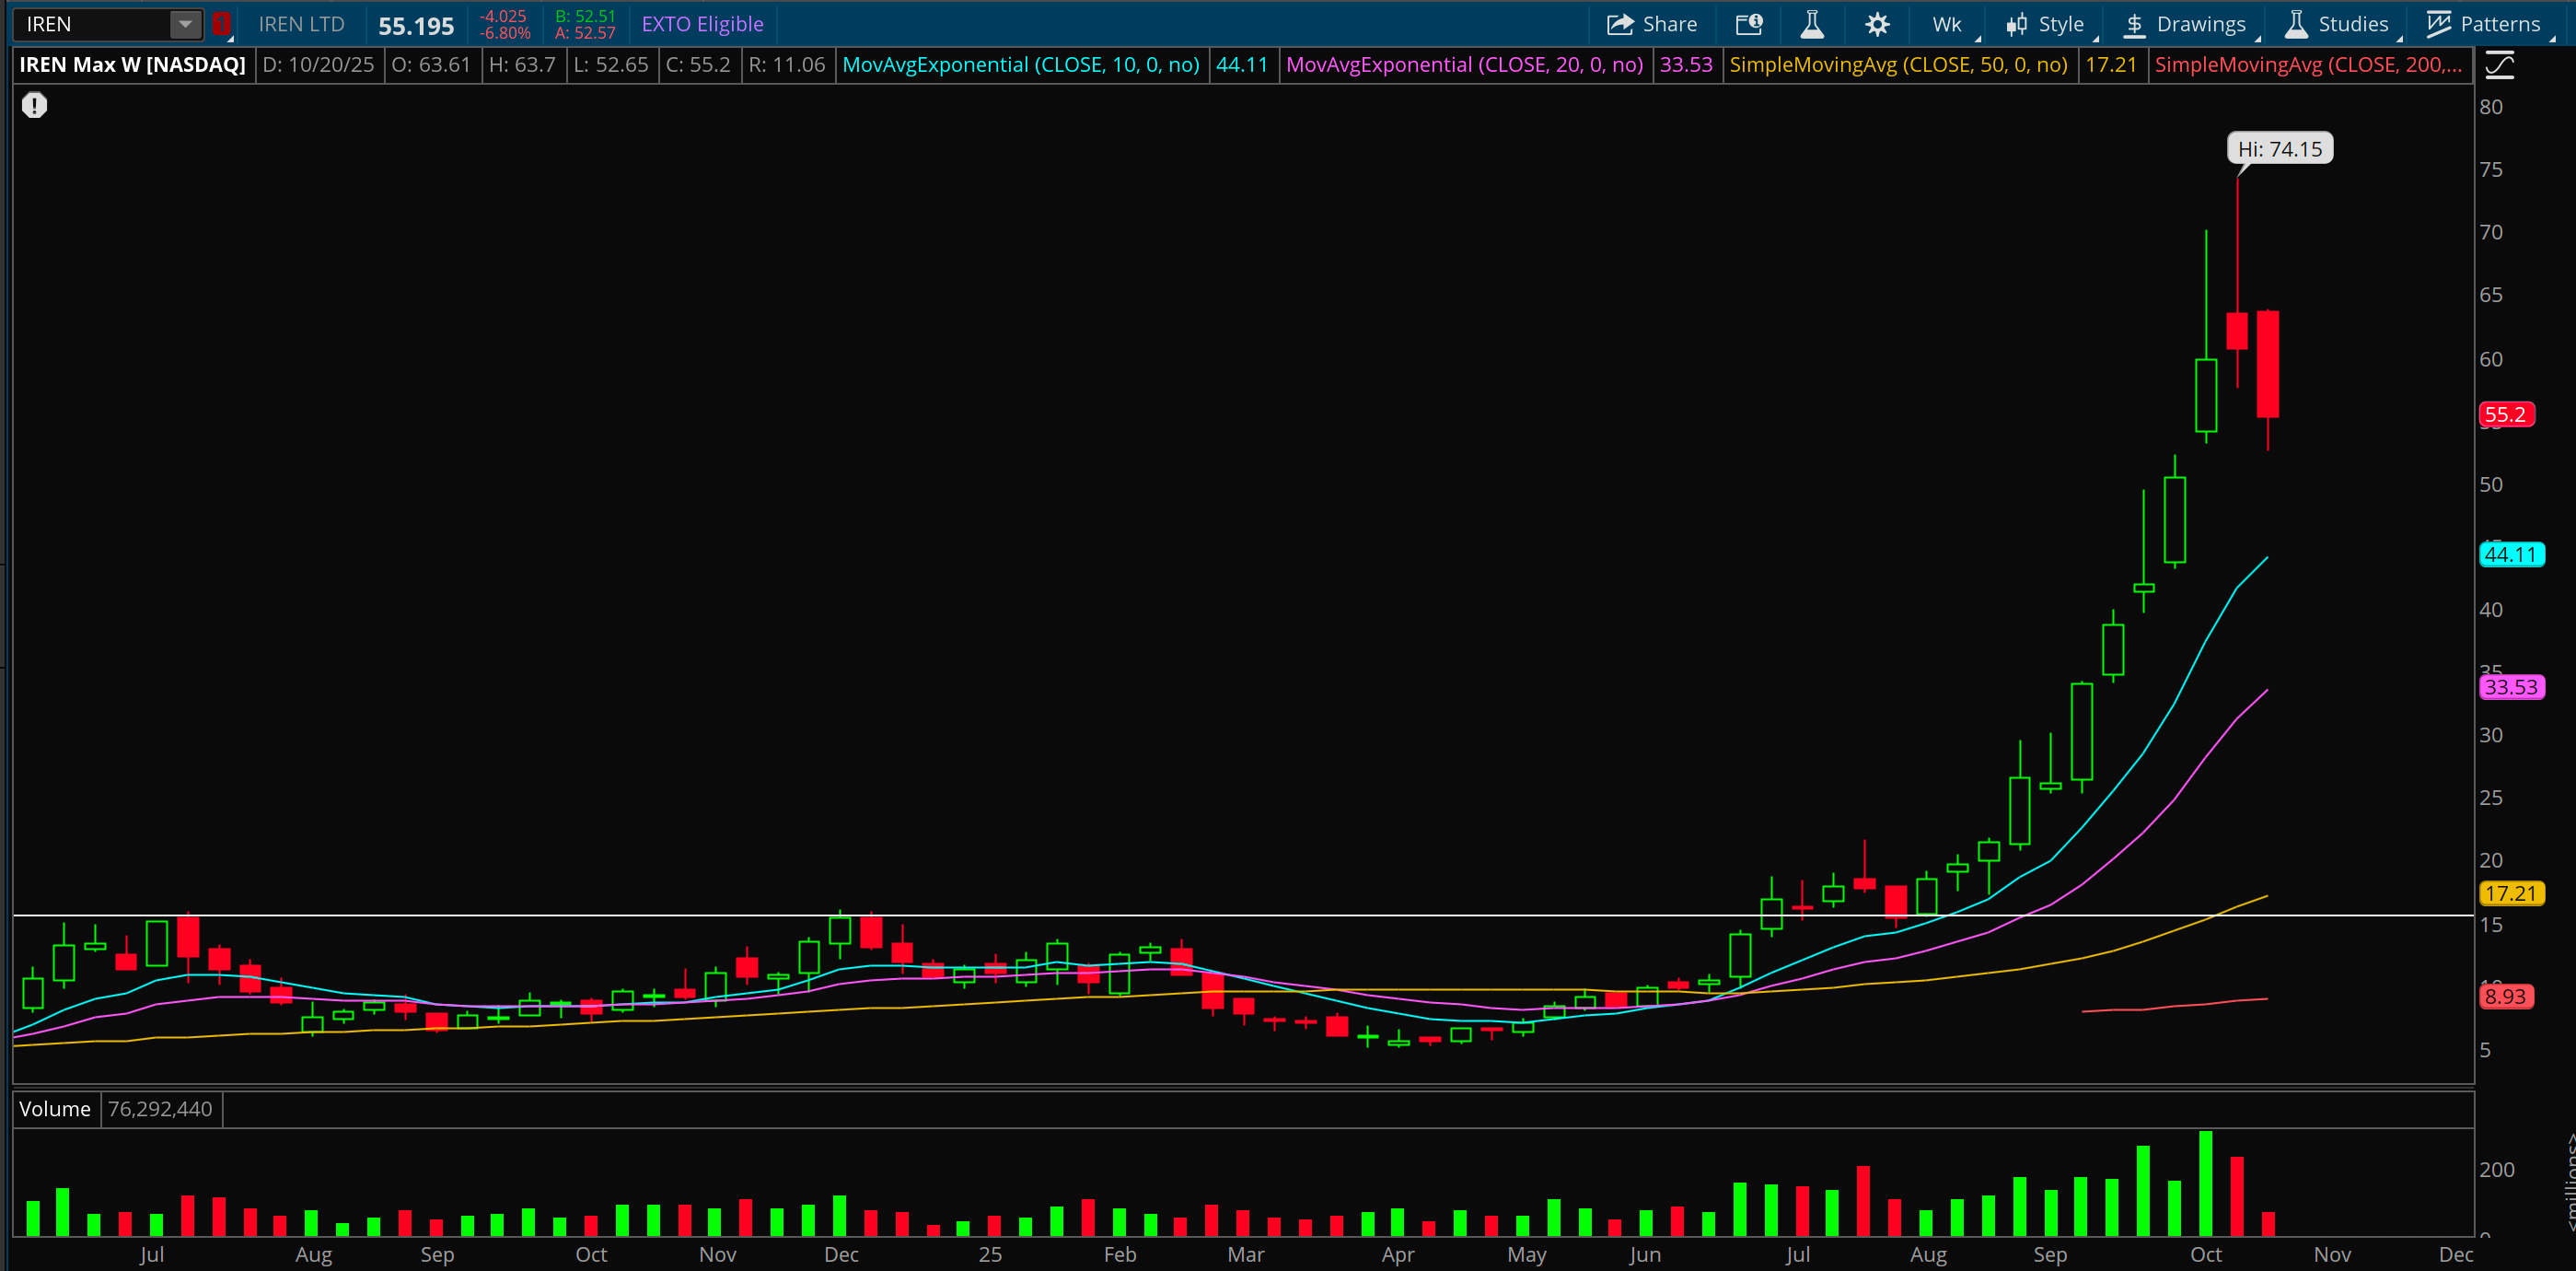This screenshot has width=2576, height=1271.
Task: Open the symbol info card icon
Action: pyautogui.click(x=1749, y=24)
